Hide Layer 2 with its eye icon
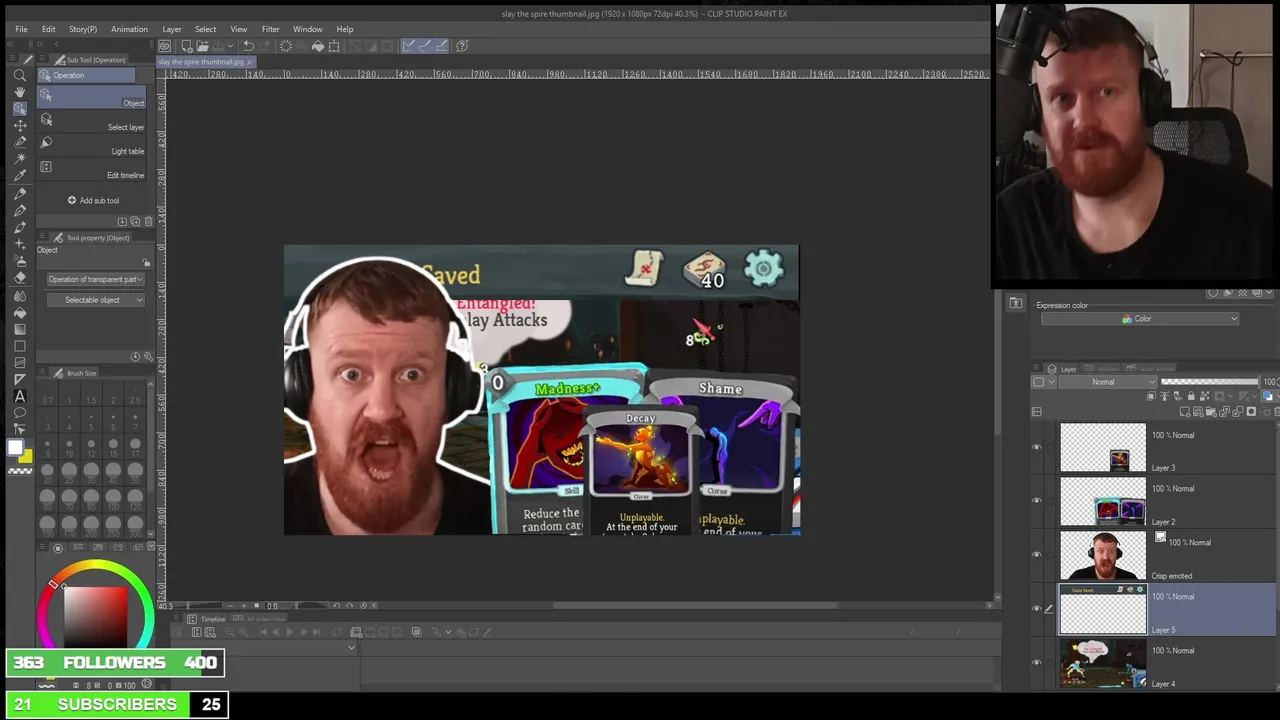This screenshot has width=1280, height=720. [1036, 501]
